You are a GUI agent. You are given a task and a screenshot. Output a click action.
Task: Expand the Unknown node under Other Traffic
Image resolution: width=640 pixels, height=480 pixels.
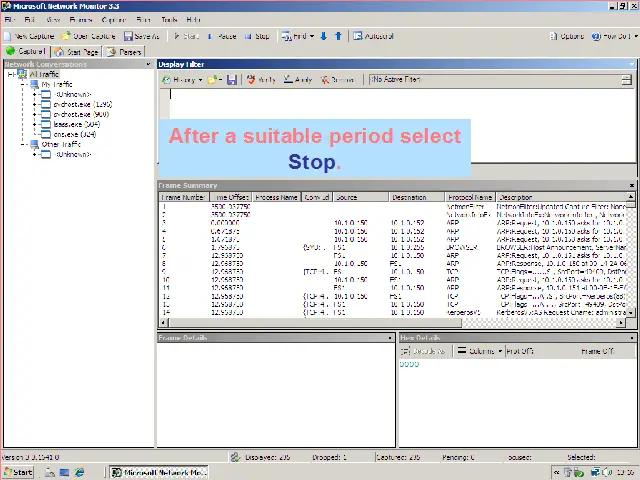pos(35,154)
